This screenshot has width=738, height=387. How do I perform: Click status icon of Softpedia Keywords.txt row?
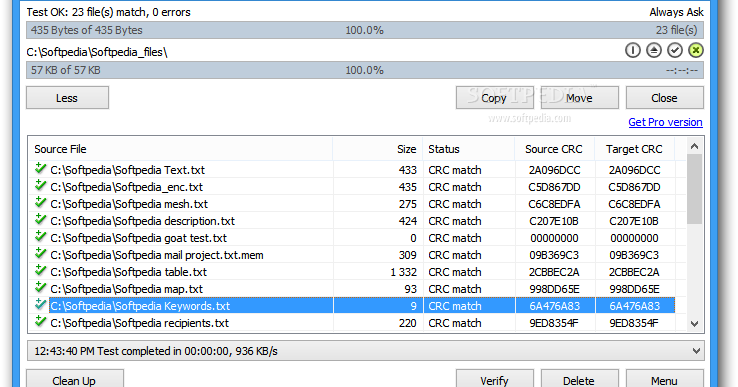click(x=40, y=305)
